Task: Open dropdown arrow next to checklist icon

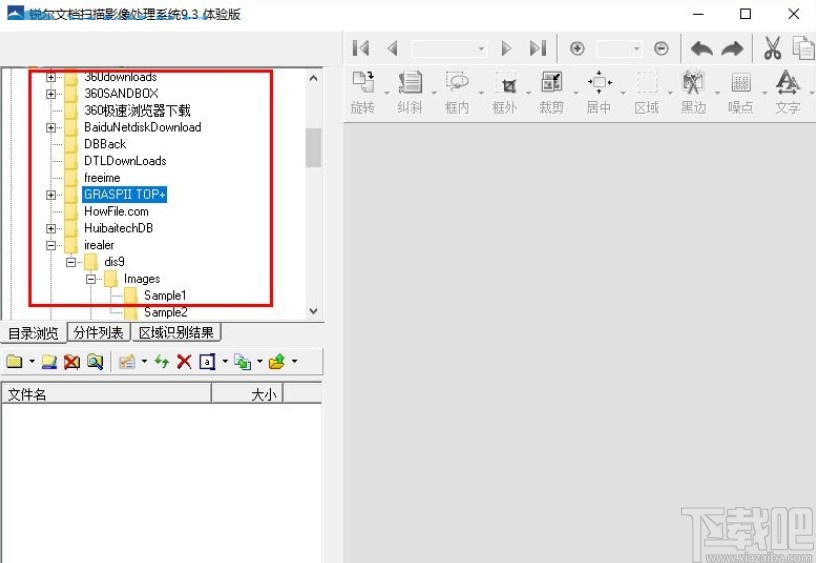Action: point(144,361)
